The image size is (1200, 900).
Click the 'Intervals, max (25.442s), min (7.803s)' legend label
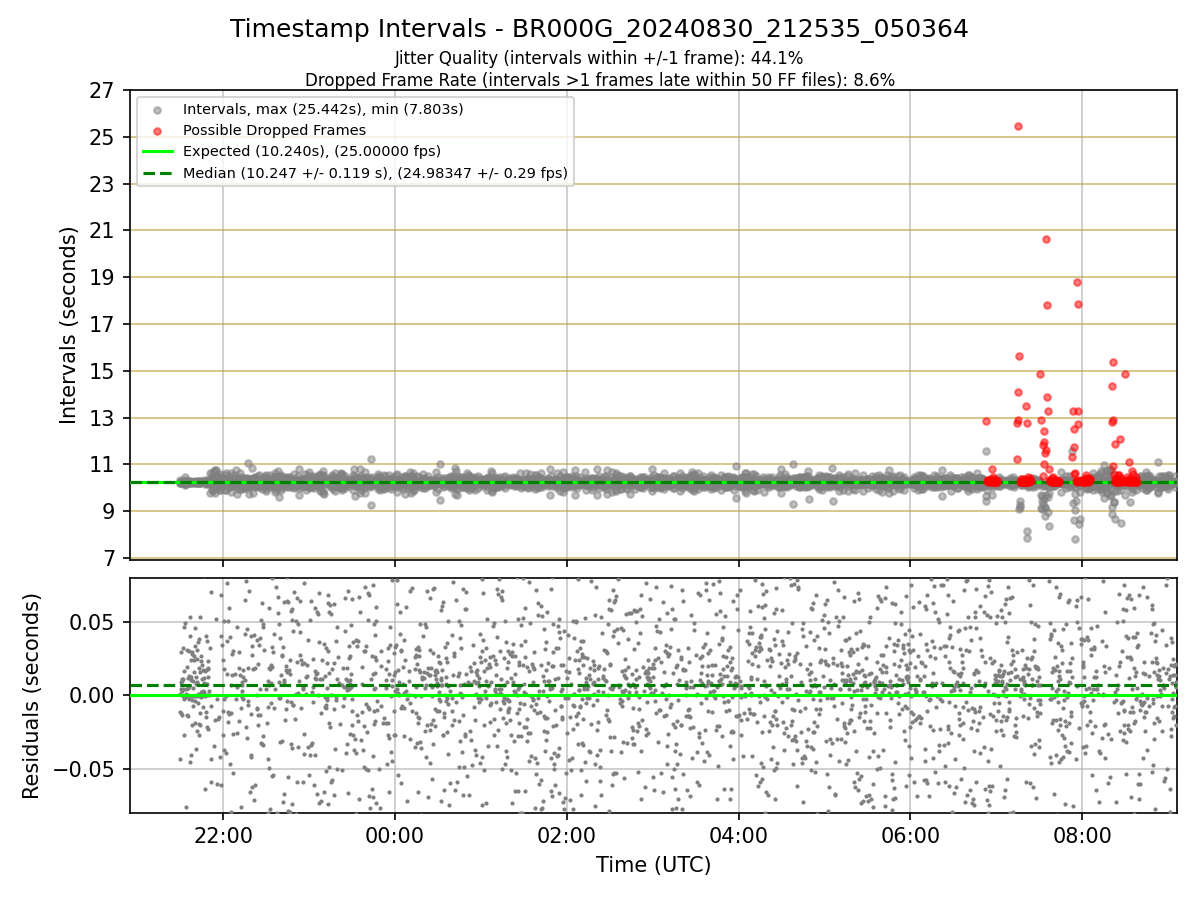click(323, 108)
